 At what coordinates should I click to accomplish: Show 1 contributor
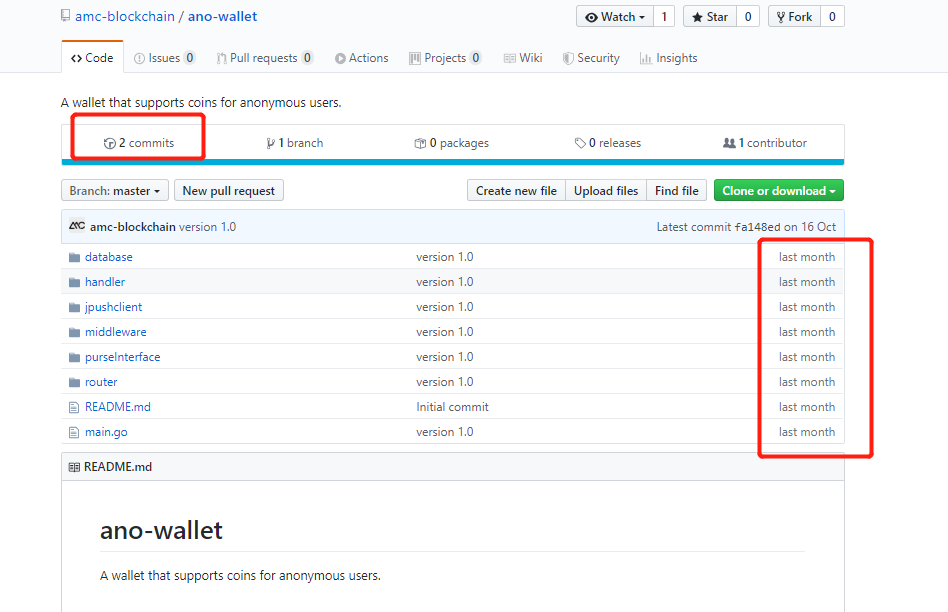point(765,143)
